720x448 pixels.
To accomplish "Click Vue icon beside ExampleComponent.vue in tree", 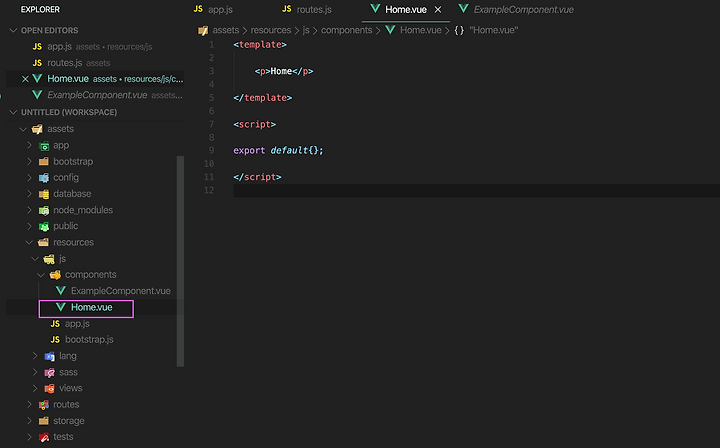I will pyautogui.click(x=61, y=291).
